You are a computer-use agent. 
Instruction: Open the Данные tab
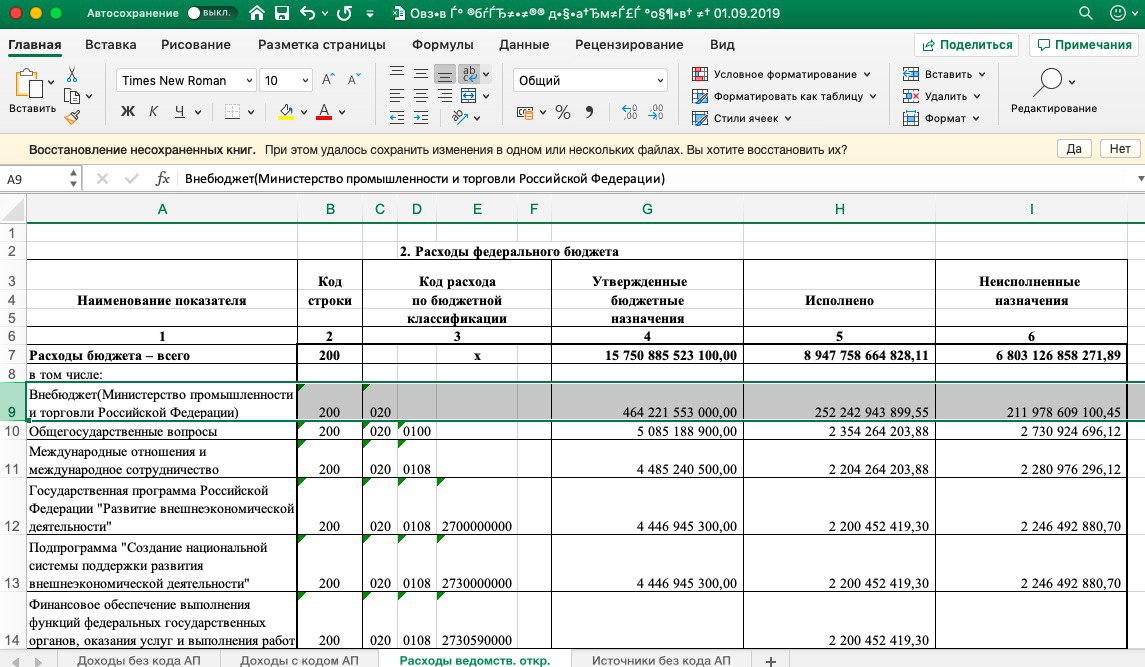point(524,45)
